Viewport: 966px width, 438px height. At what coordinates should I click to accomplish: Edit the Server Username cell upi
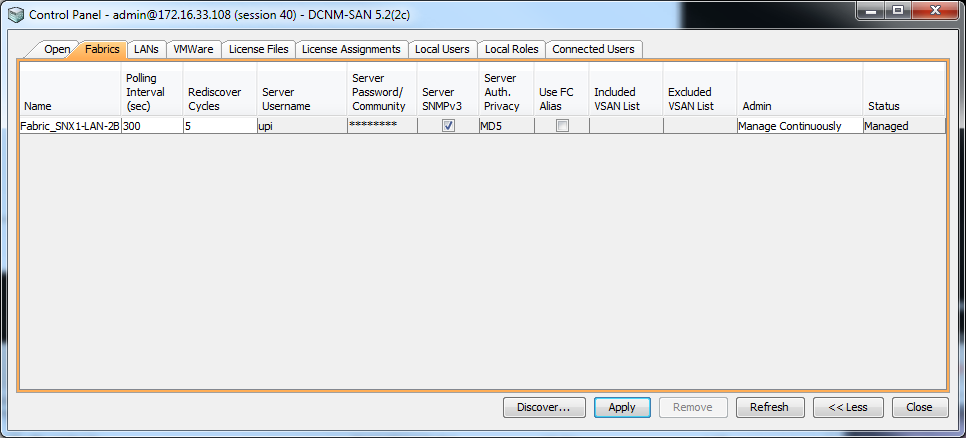302,126
